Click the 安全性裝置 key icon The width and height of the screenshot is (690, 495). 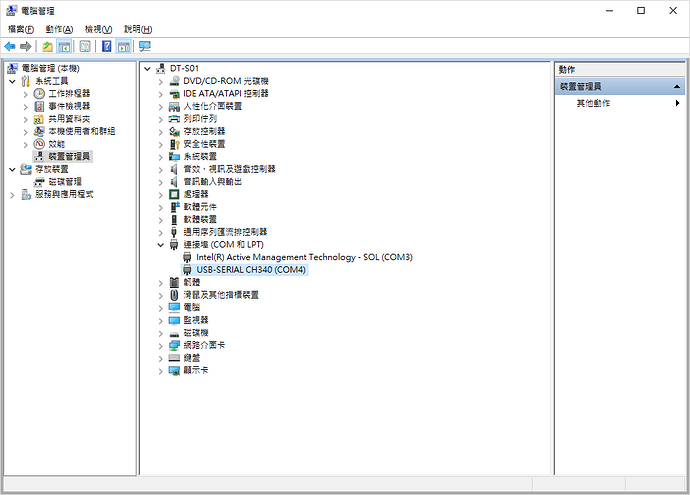pos(175,144)
